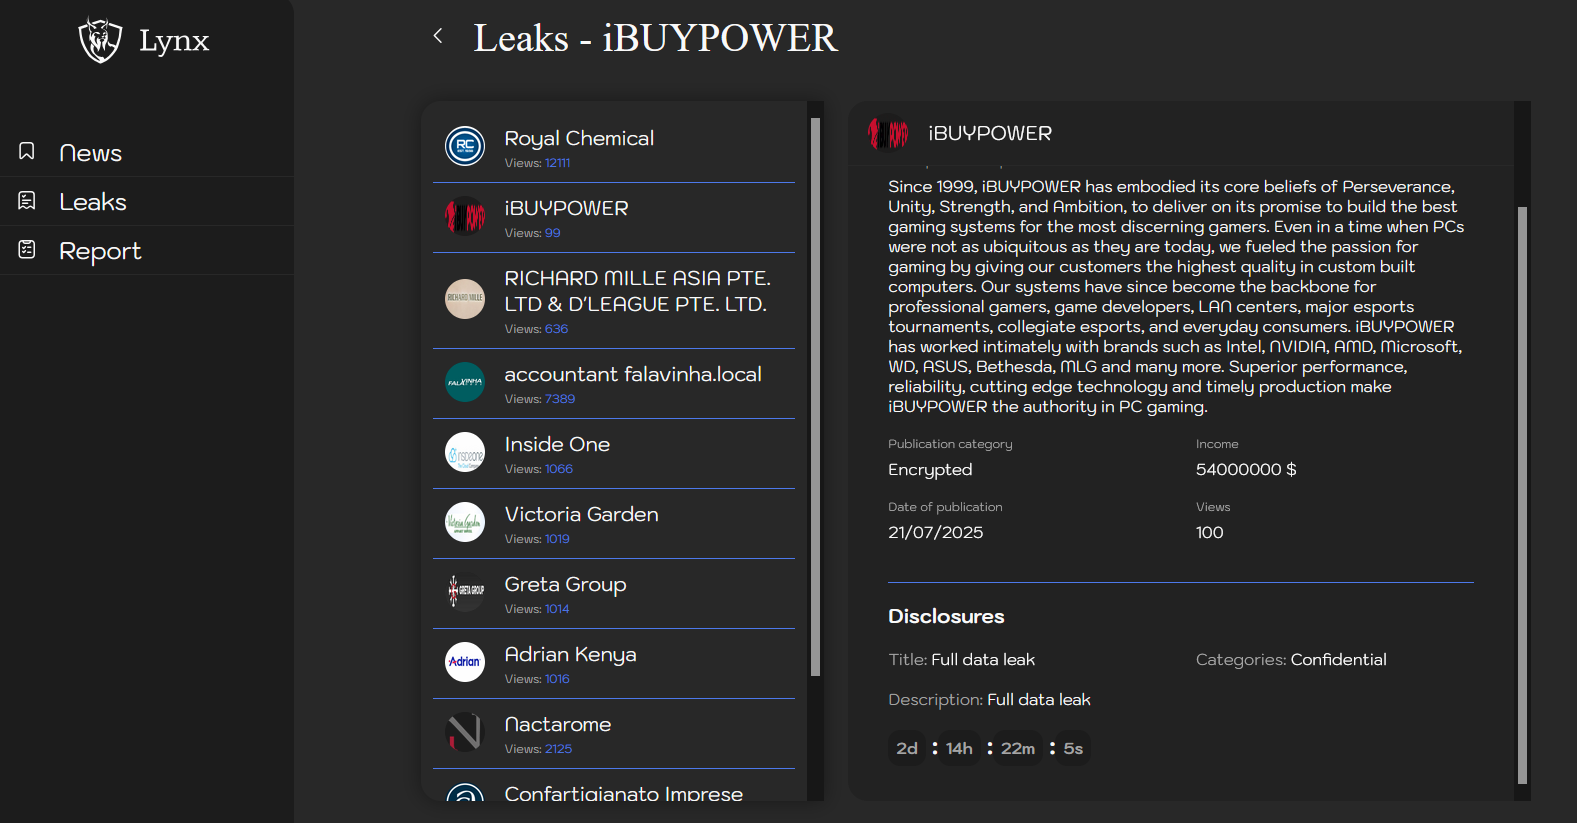This screenshot has height=823, width=1577.
Task: Click the Lynx brand name
Action: pyautogui.click(x=174, y=41)
